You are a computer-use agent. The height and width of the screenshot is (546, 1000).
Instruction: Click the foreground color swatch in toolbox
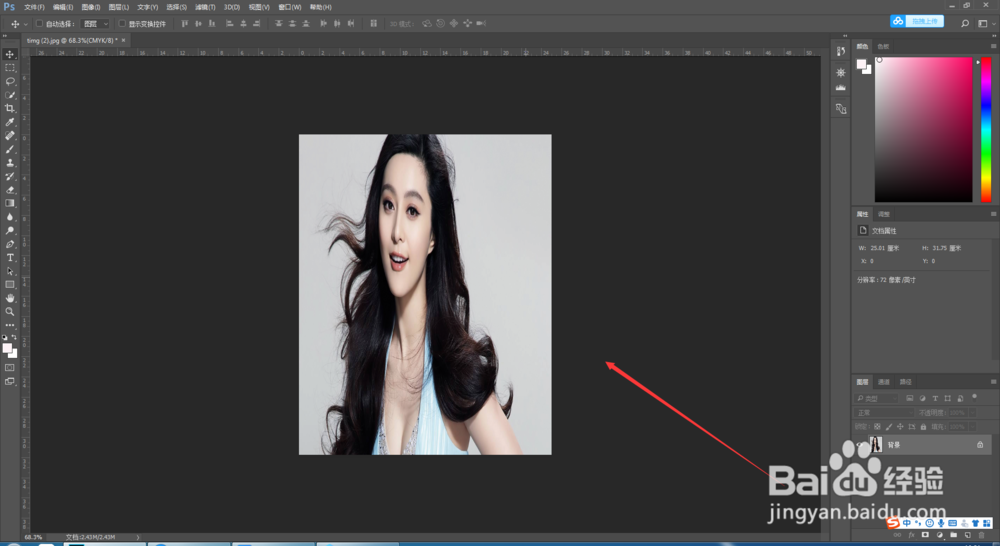[7, 348]
